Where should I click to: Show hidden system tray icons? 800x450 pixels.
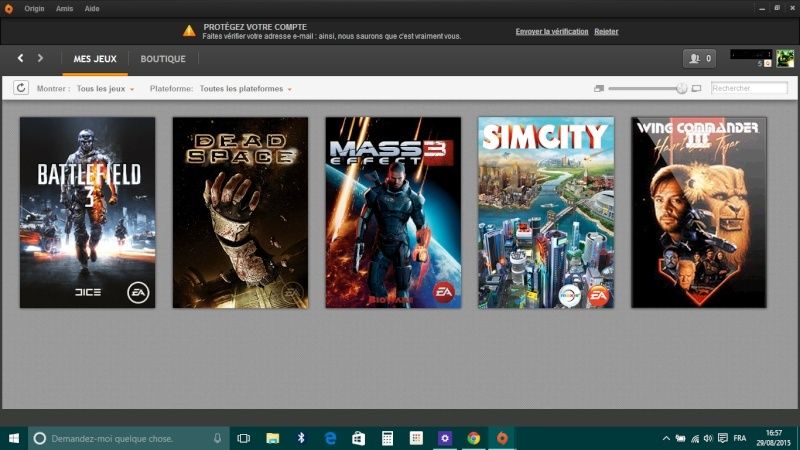click(x=666, y=438)
